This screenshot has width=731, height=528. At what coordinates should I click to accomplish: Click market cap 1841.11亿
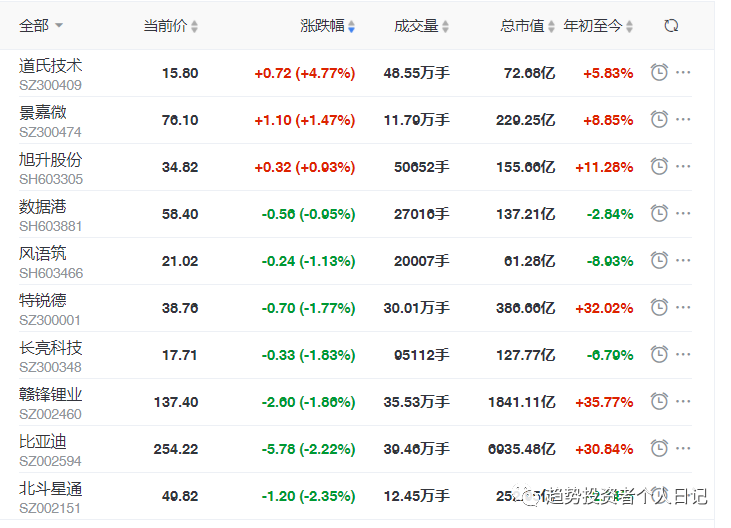522,402
